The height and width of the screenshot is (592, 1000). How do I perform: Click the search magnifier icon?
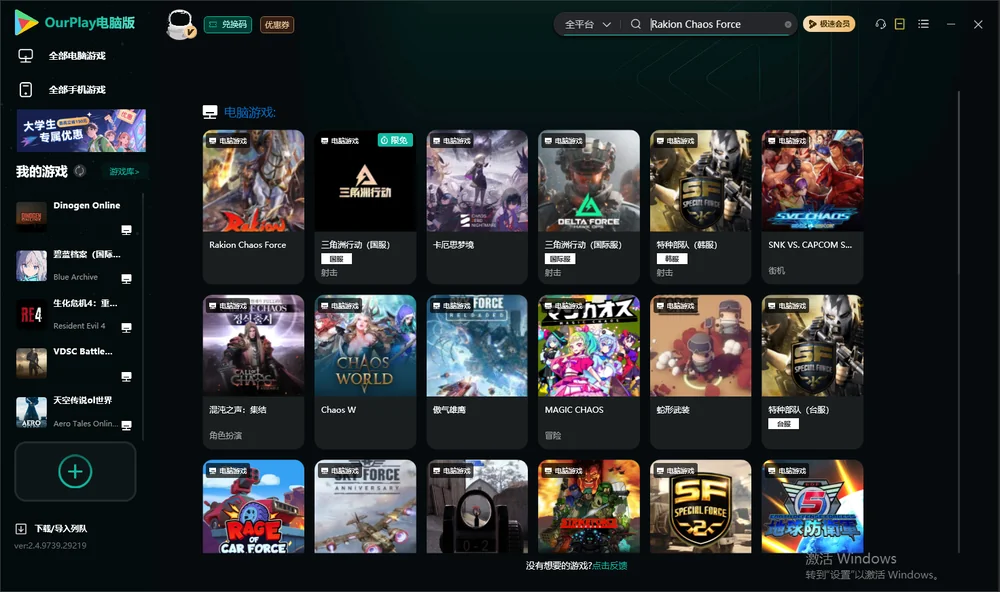click(x=635, y=24)
